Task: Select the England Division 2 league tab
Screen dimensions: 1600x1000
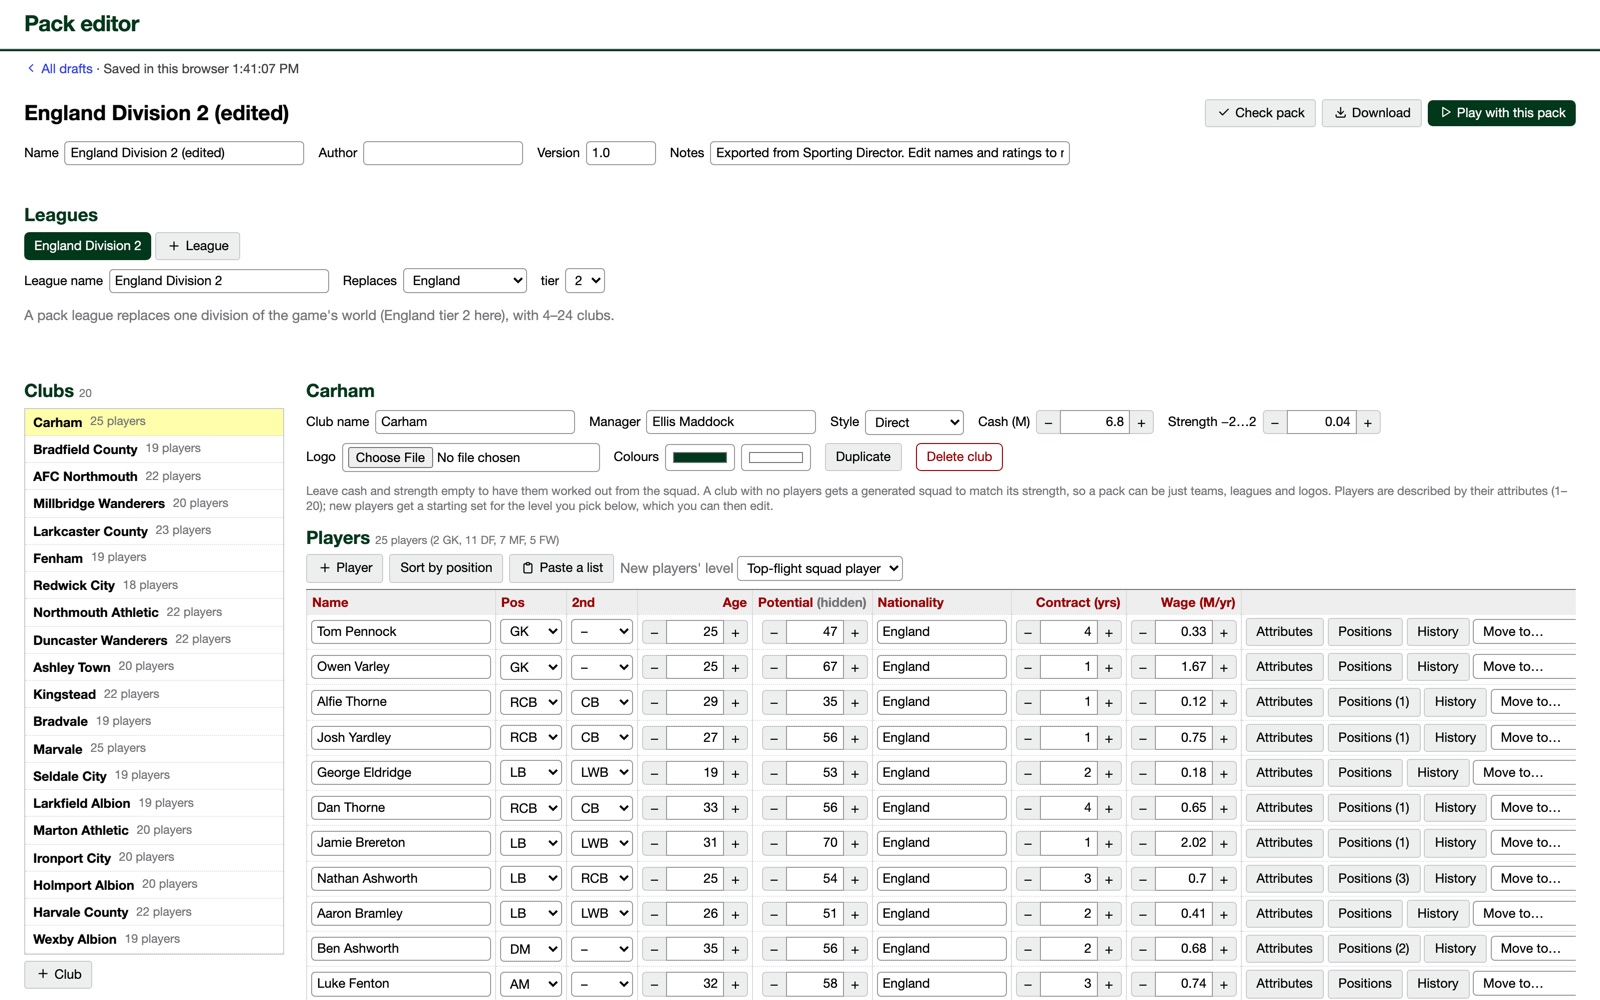Action: 88,246
